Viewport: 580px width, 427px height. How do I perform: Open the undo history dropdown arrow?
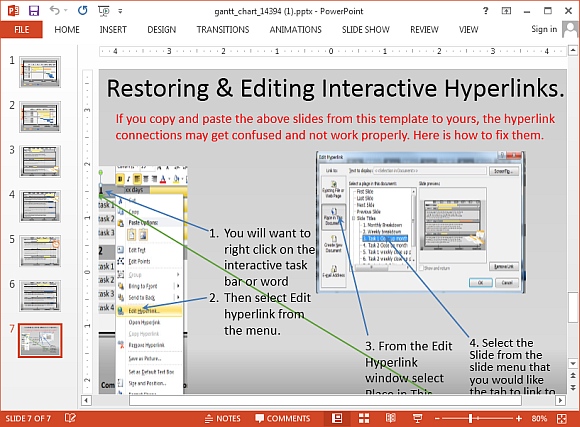coord(66,11)
